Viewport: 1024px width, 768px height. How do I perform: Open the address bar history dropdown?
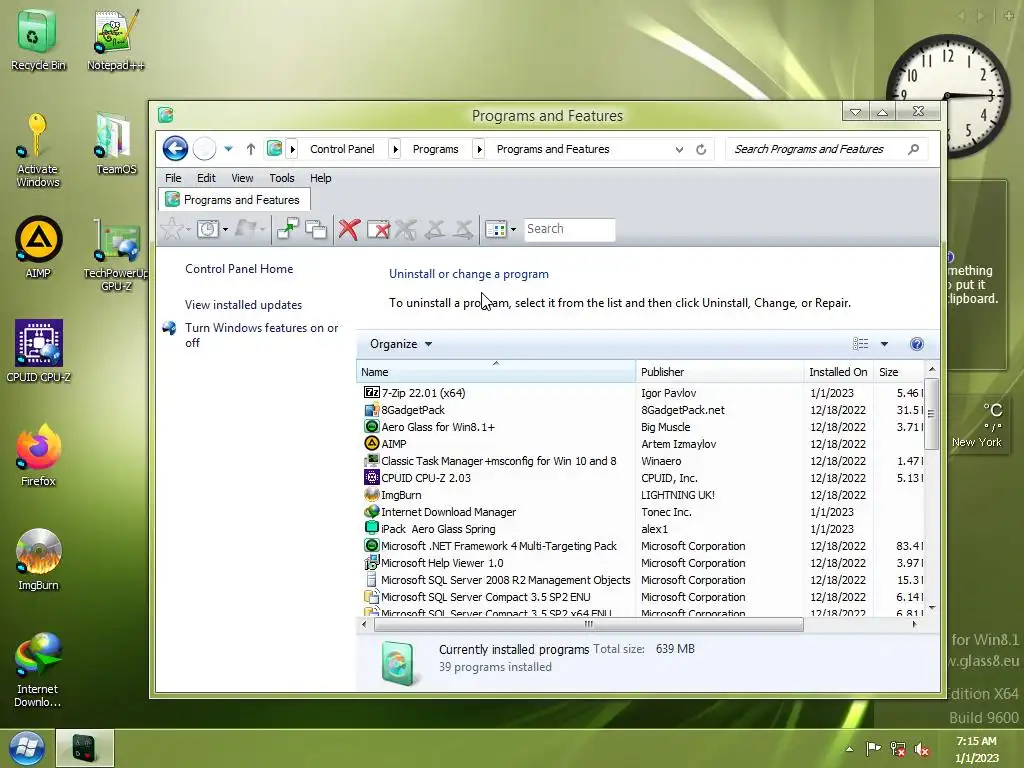click(x=679, y=150)
